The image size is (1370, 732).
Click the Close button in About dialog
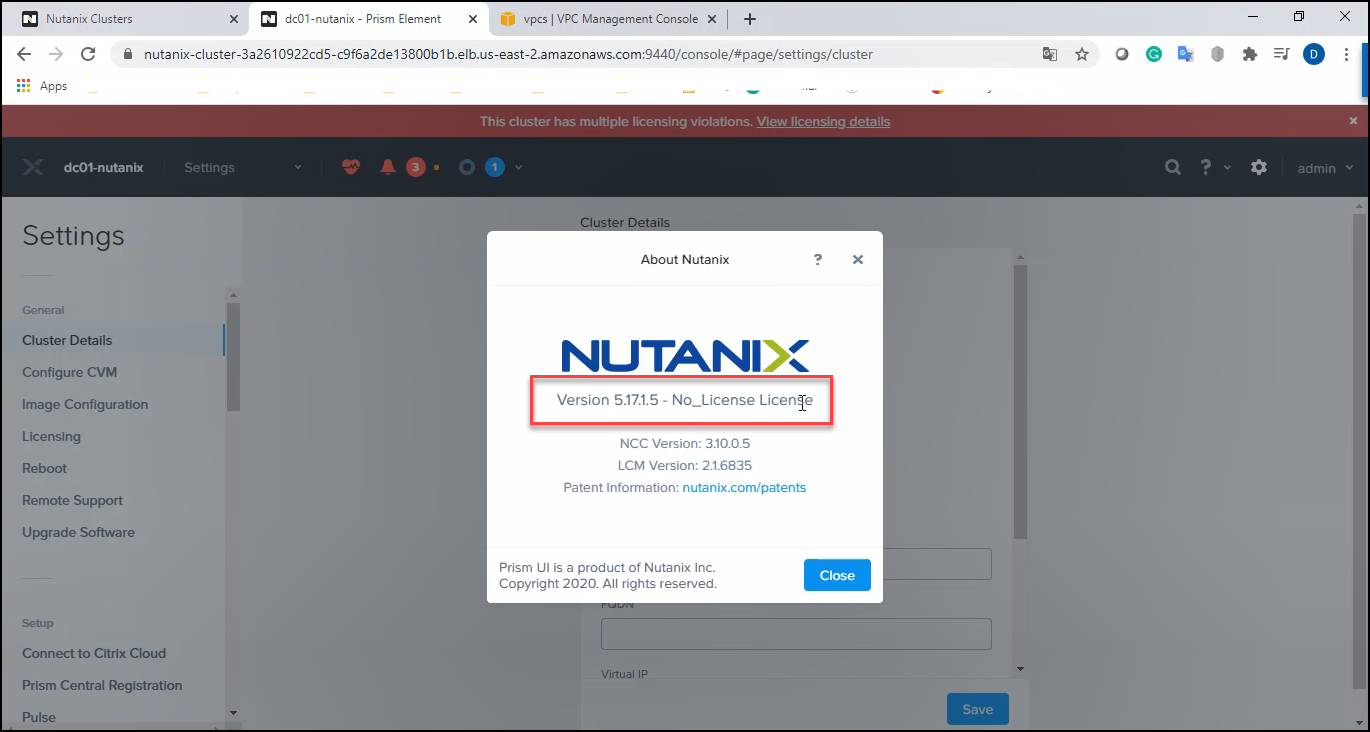(837, 575)
